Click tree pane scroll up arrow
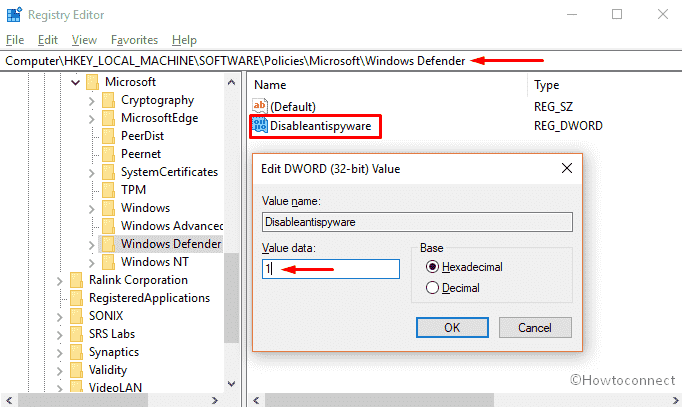Screen dimensions: 682x407 pos(231,82)
